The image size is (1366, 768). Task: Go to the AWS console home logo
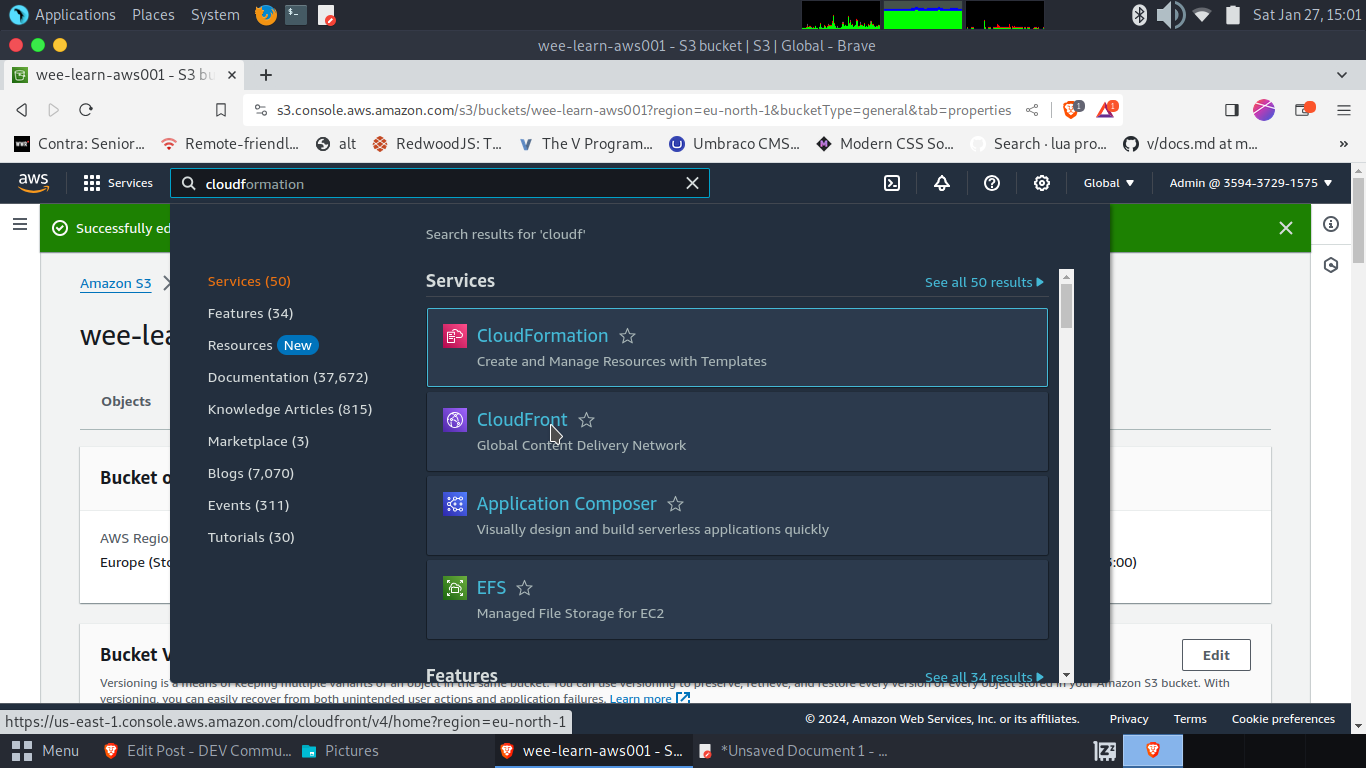pos(33,183)
